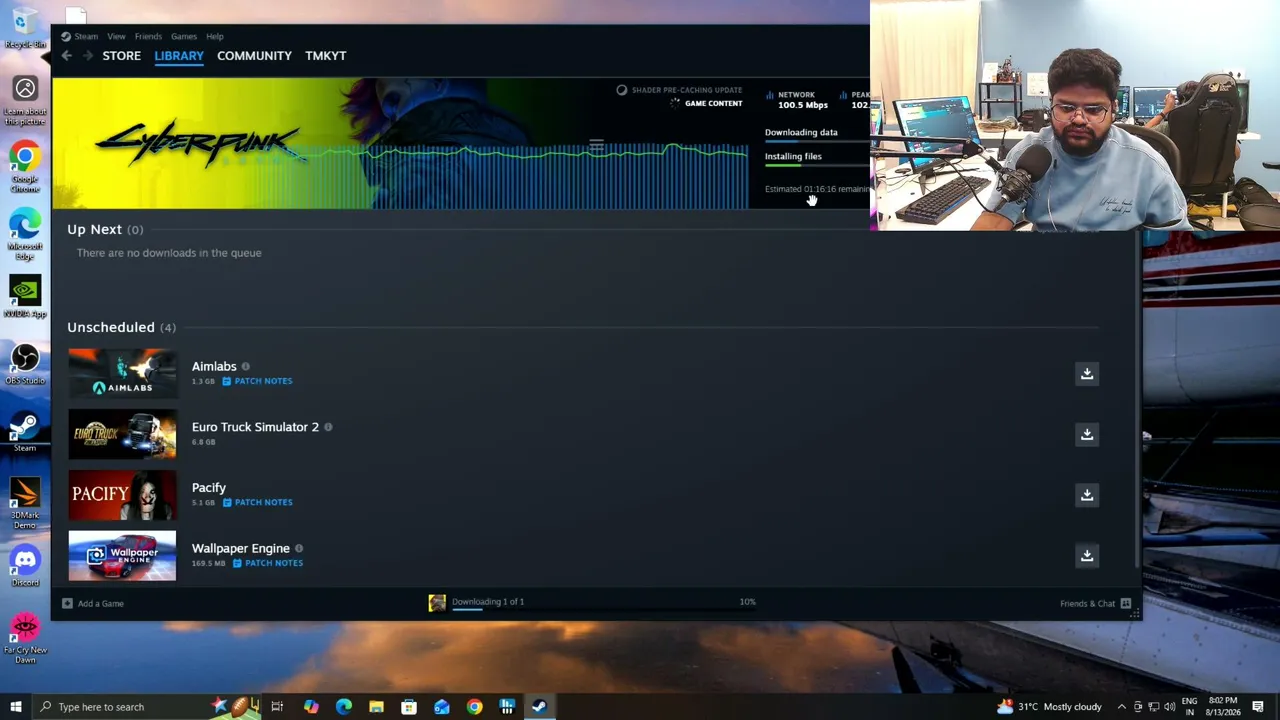Open the Steam menu
The image size is (1280, 720).
[86, 37]
